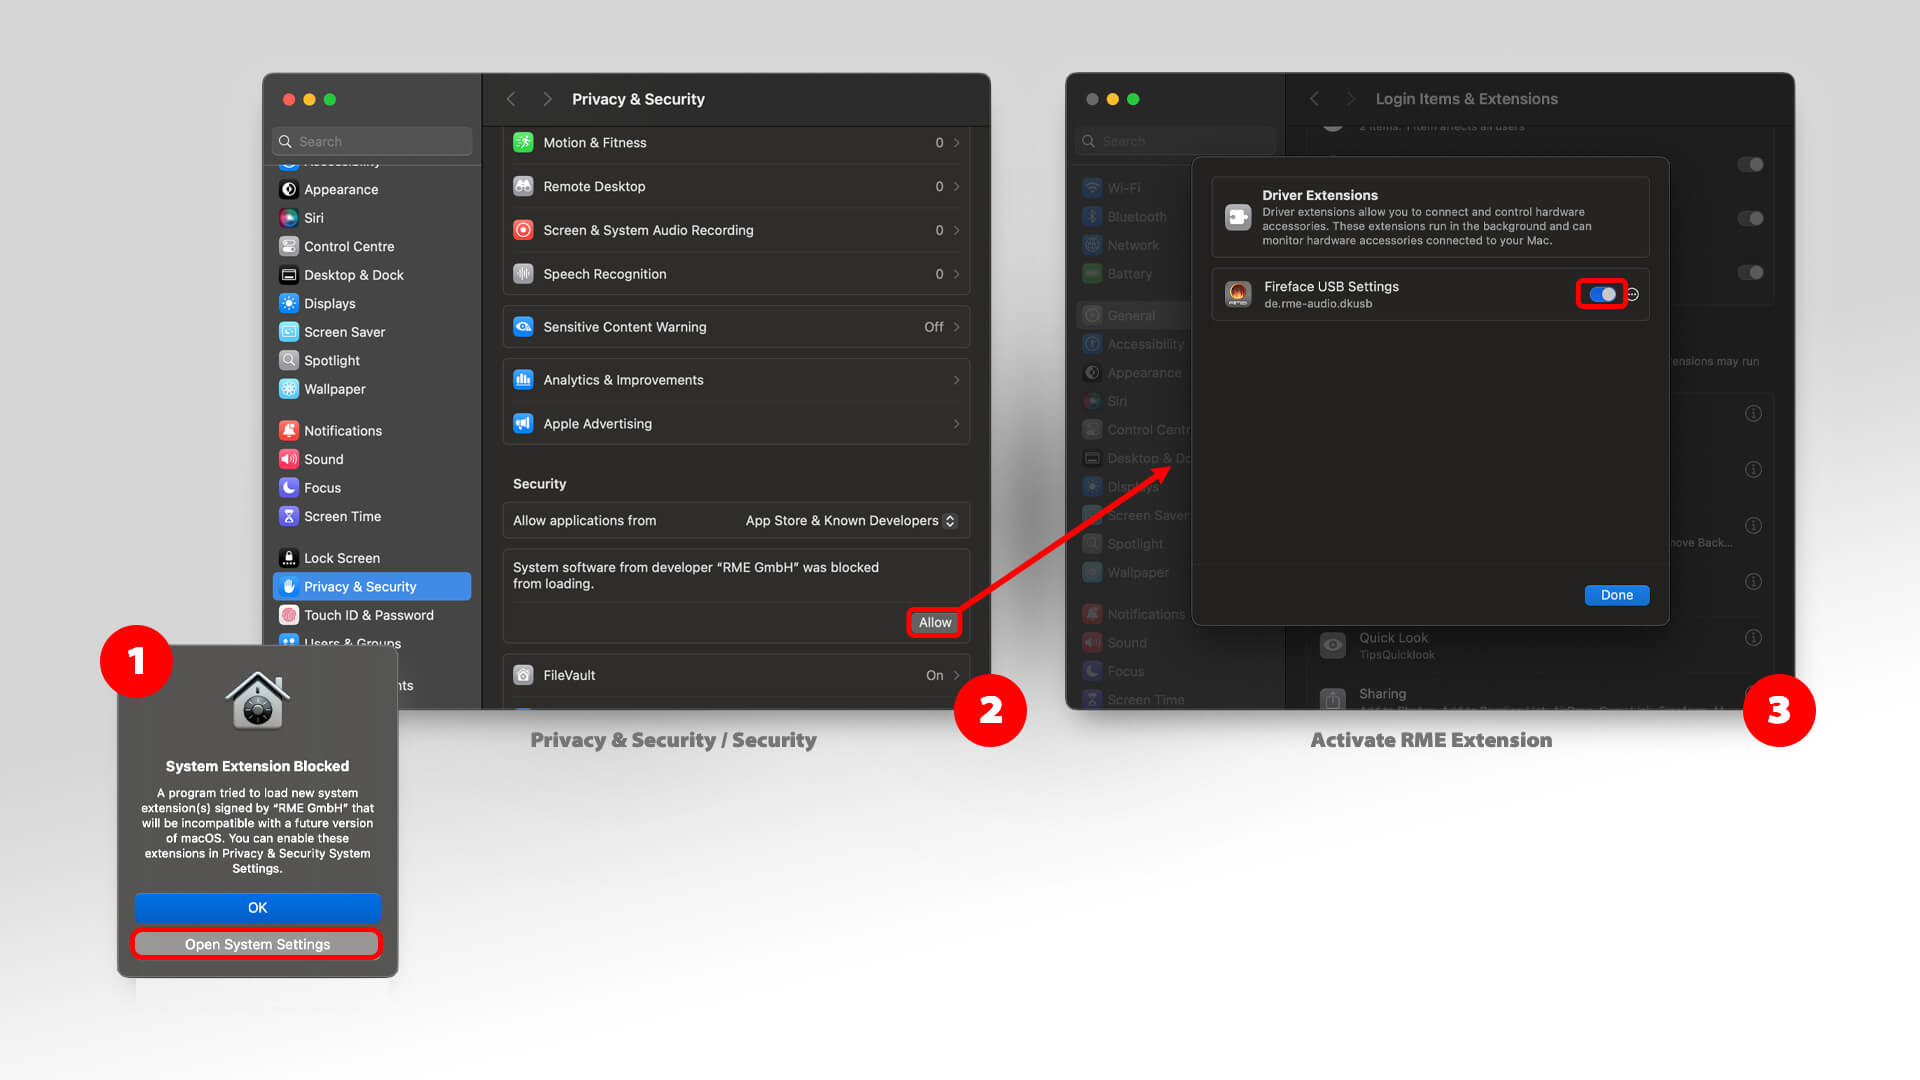
Task: Click the Driver Extensions header icon
Action: coord(1238,217)
